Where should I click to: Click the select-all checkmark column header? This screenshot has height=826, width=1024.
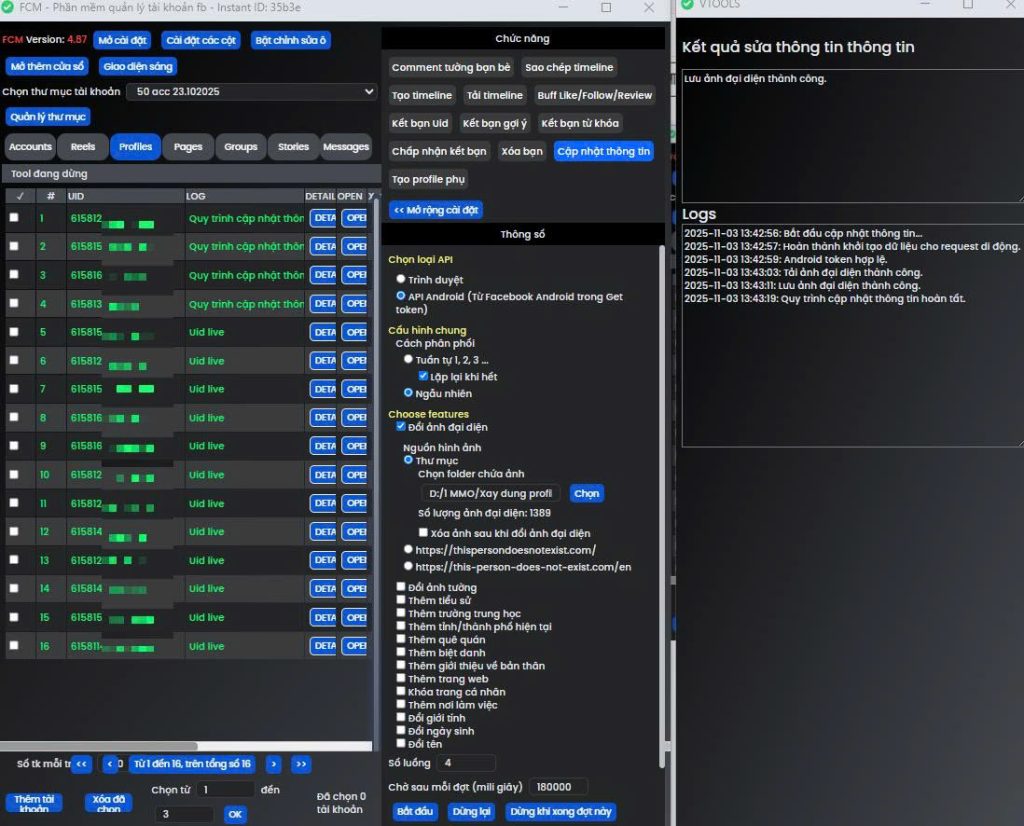tap(19, 196)
